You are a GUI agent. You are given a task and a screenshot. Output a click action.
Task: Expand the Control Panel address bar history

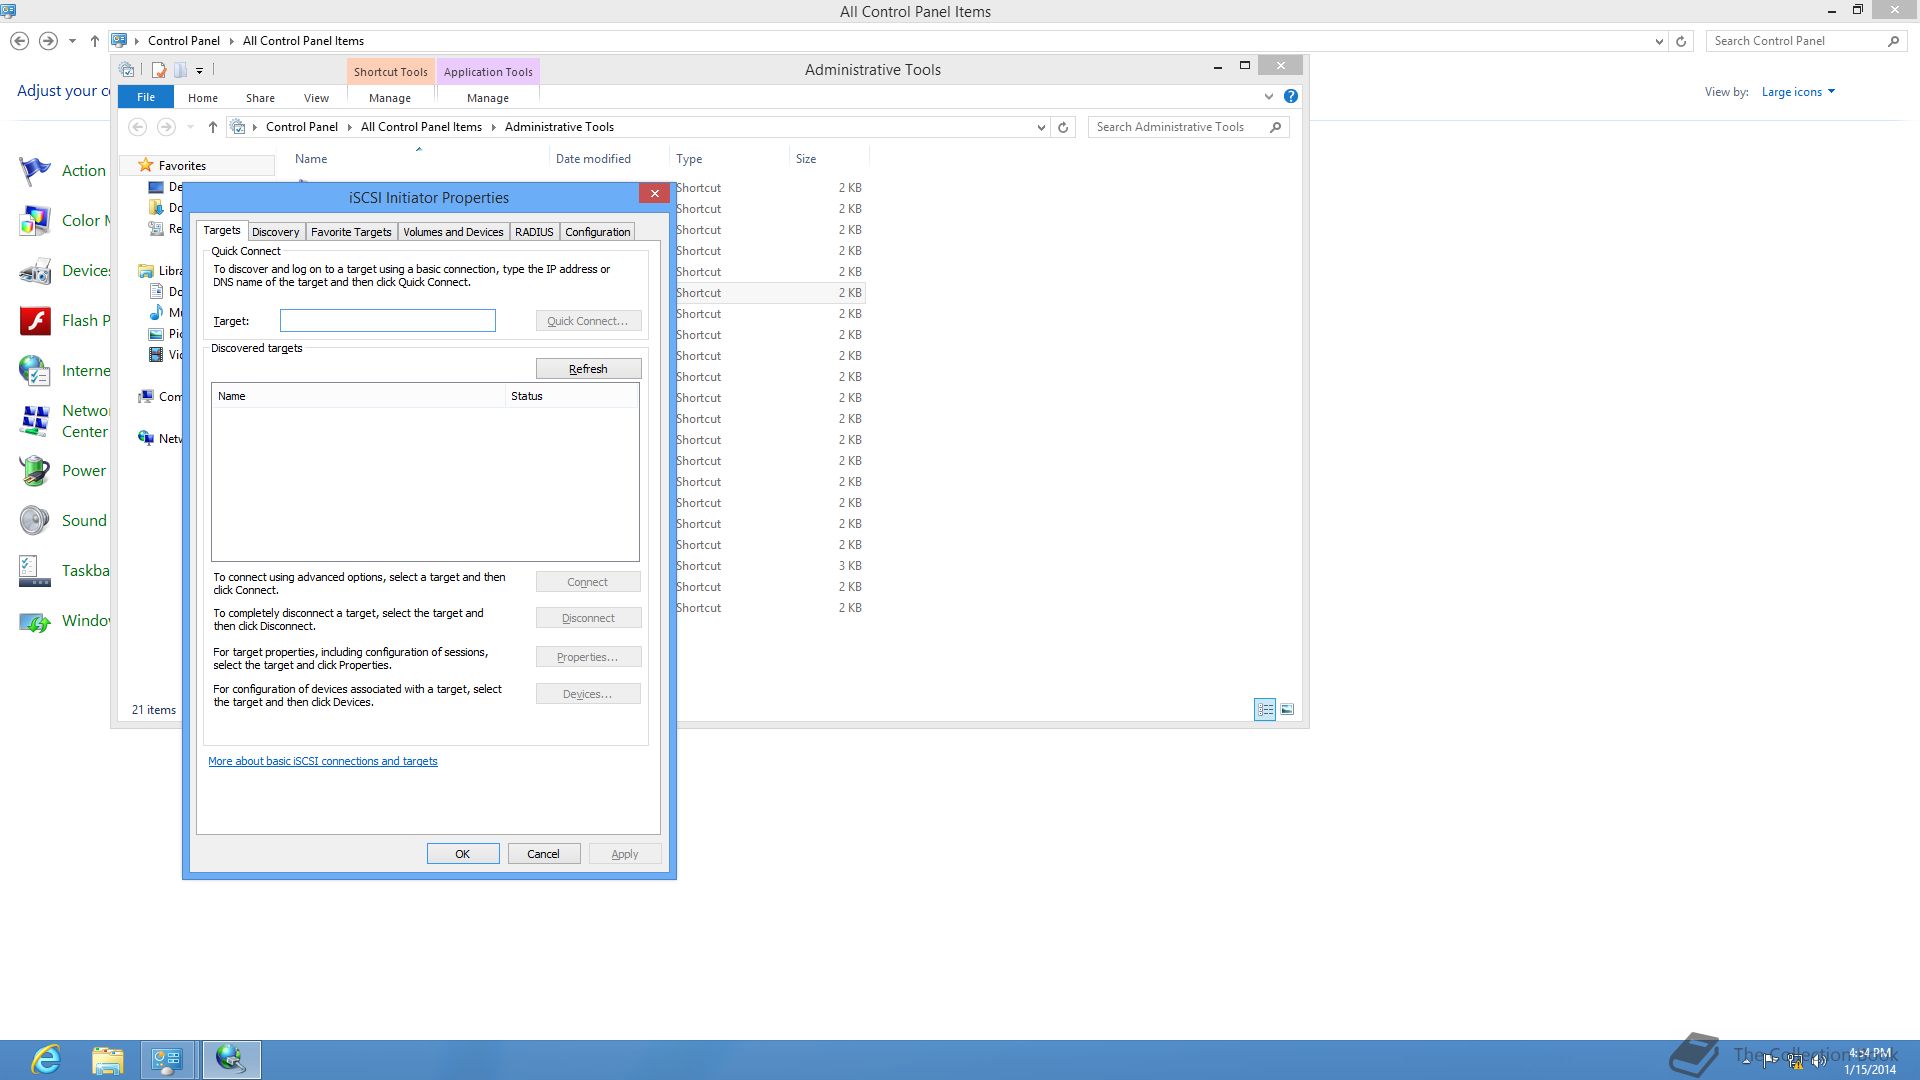tap(1659, 41)
